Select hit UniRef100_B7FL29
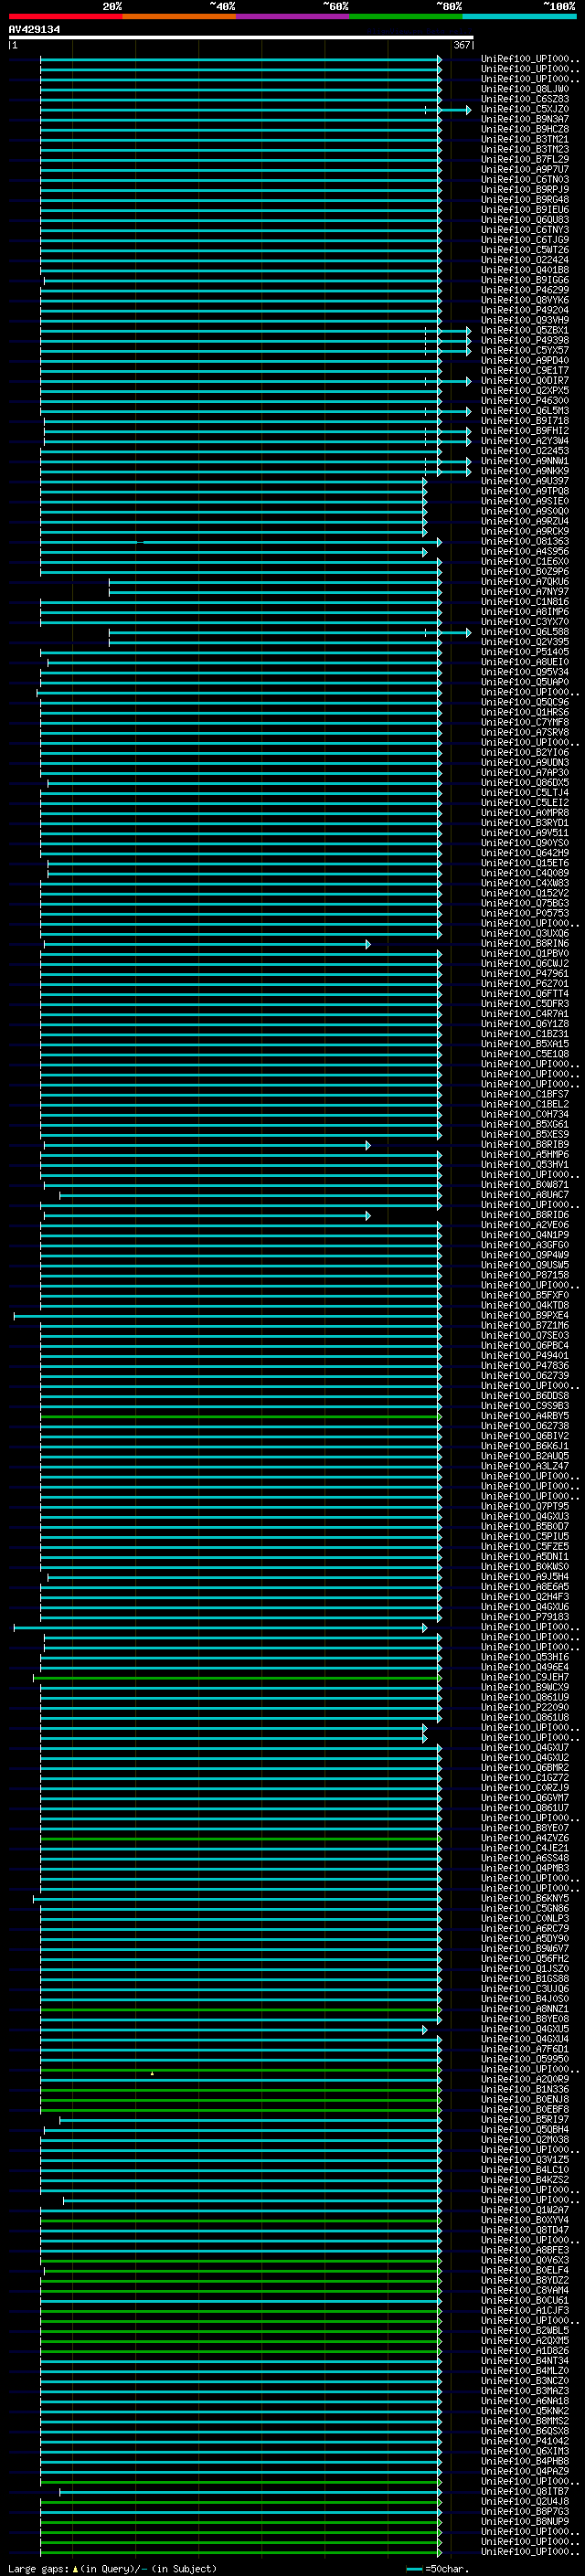Image resolution: width=585 pixels, height=2576 pixels. 525,159
